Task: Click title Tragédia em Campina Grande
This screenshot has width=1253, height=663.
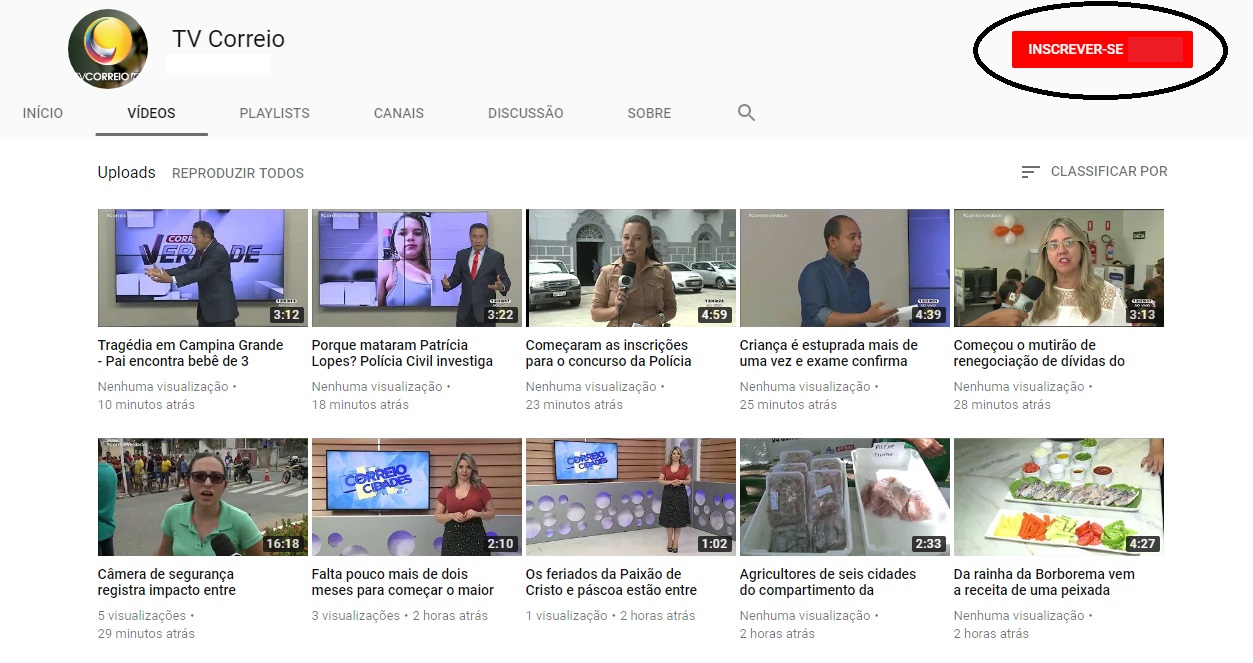Action: tap(191, 353)
